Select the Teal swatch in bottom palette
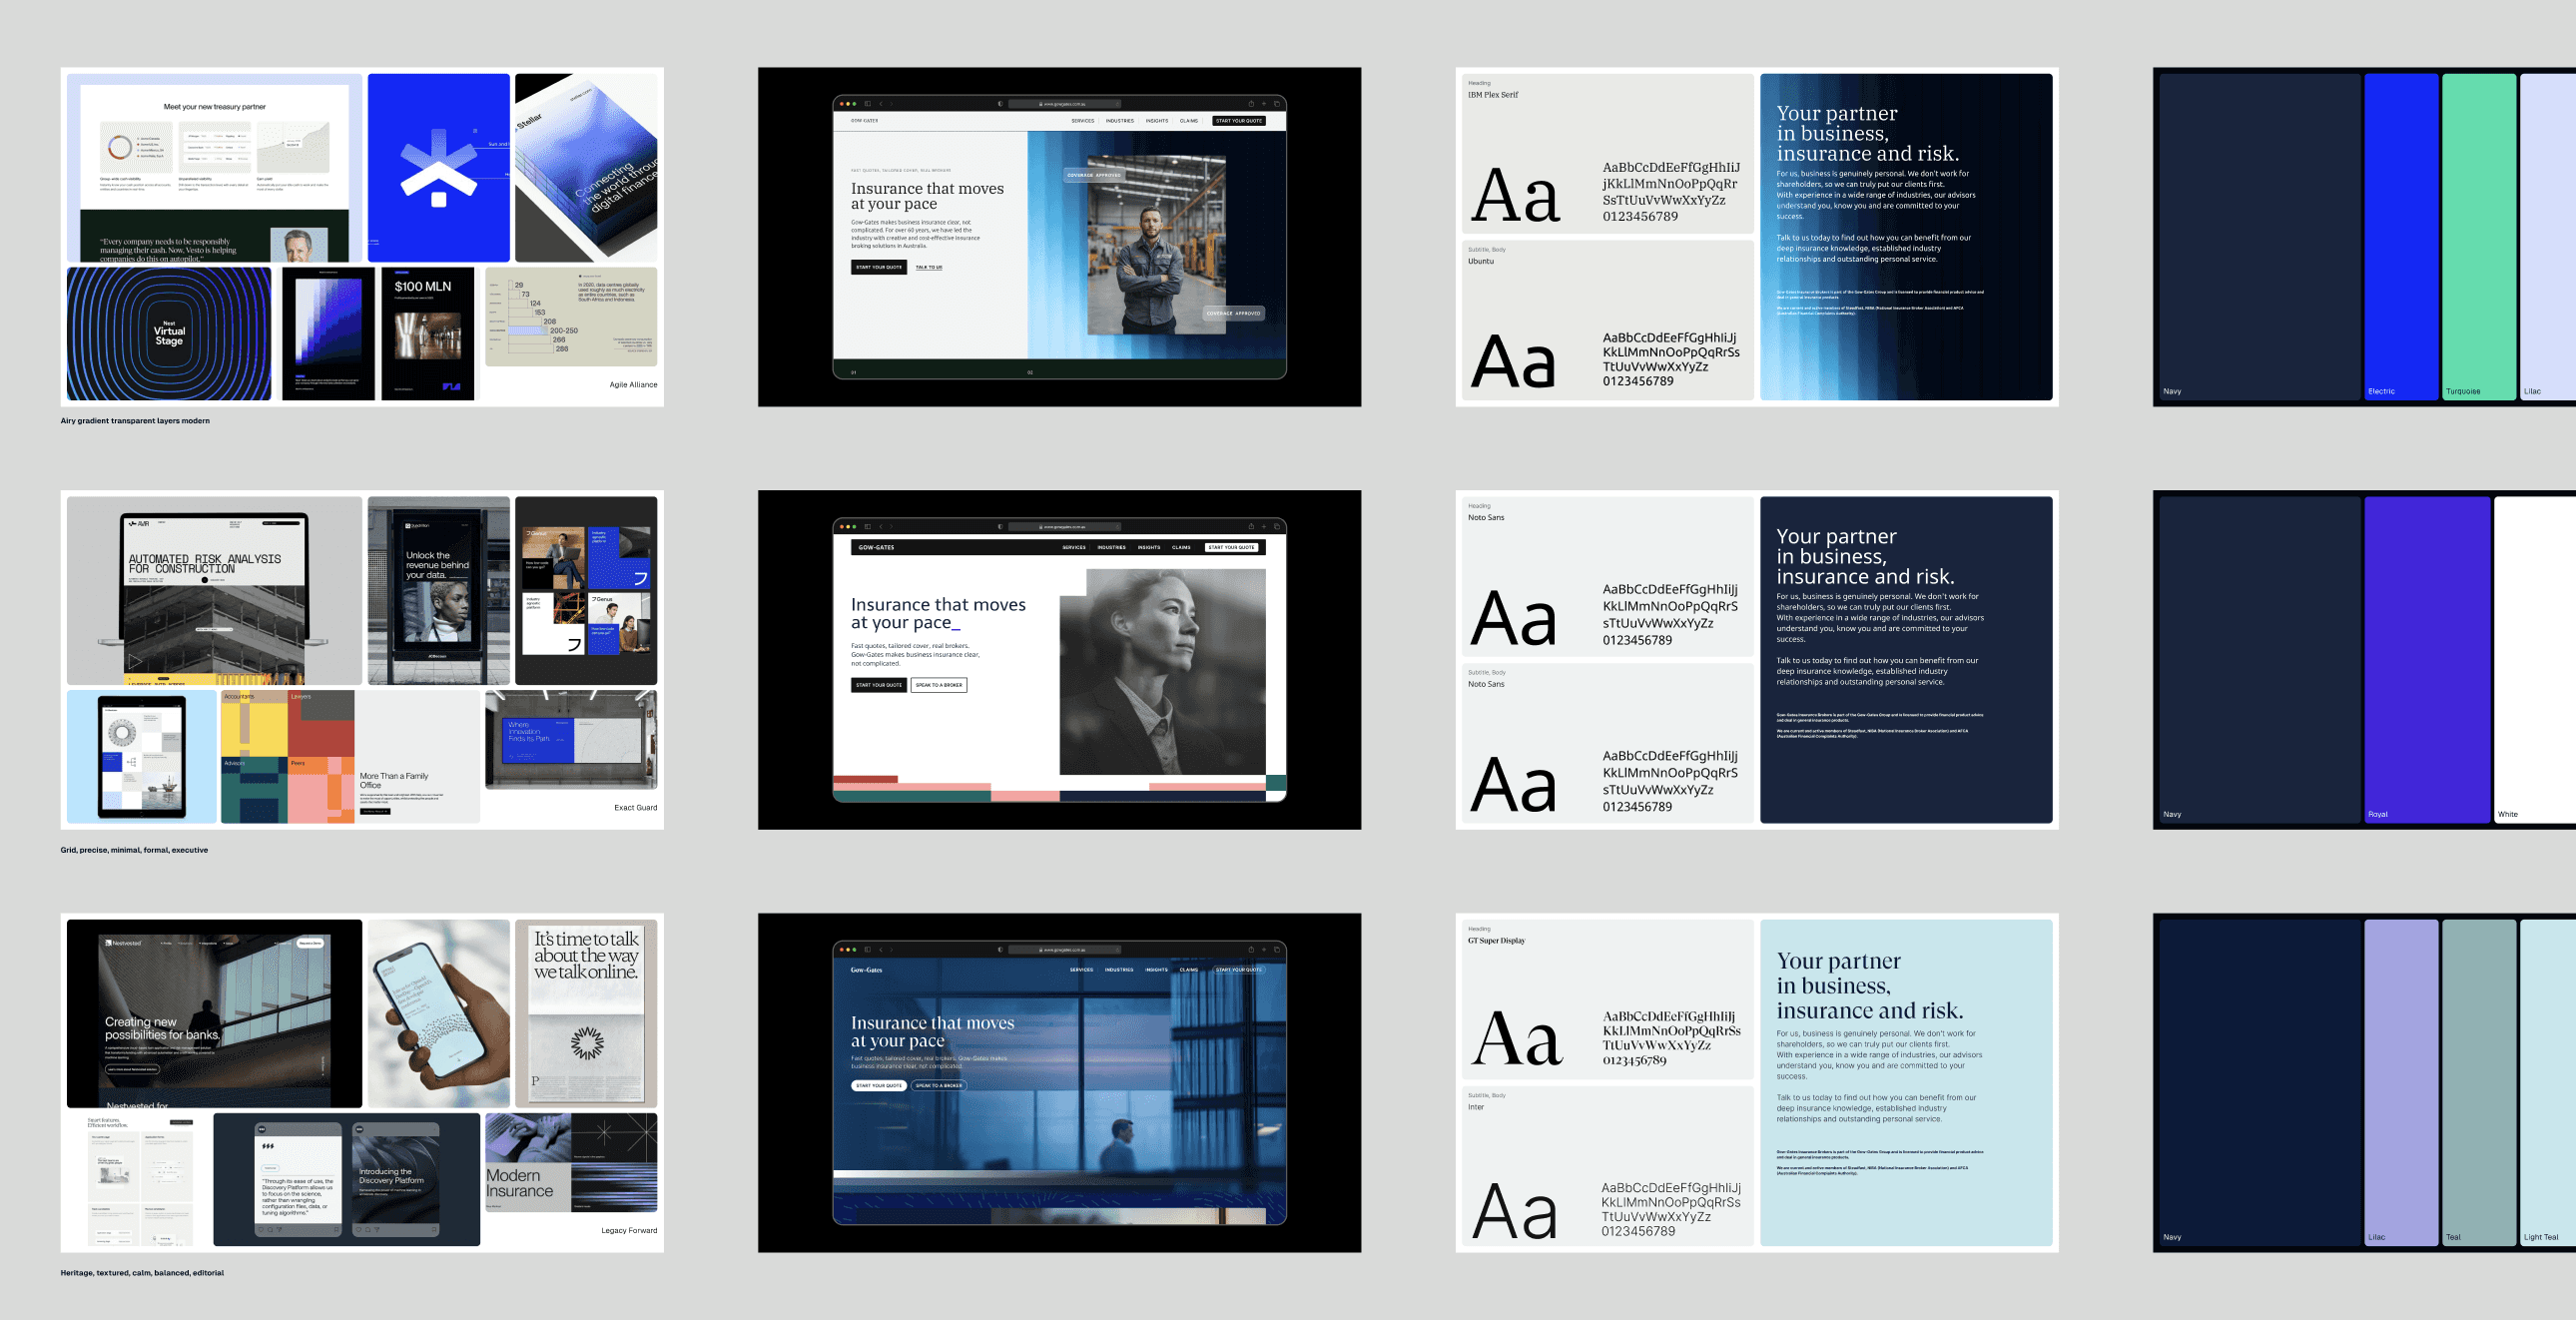The image size is (2576, 1320). point(2478,1080)
